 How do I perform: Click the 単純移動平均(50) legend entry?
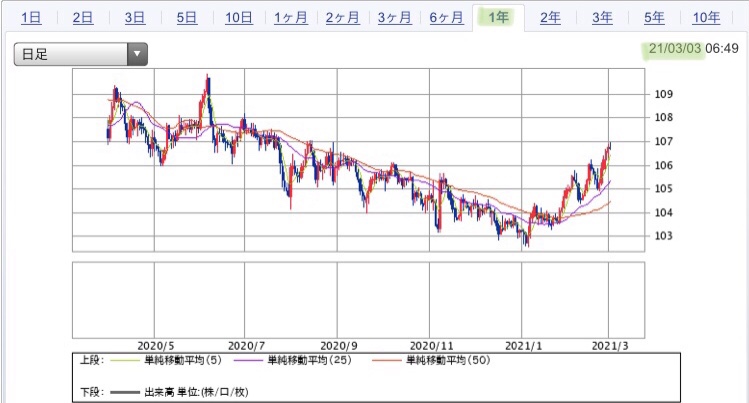point(448,360)
